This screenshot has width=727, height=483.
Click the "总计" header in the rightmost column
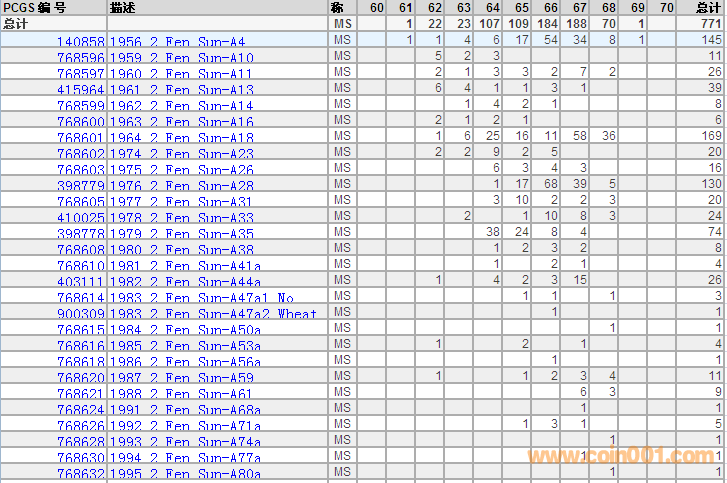(x=708, y=8)
